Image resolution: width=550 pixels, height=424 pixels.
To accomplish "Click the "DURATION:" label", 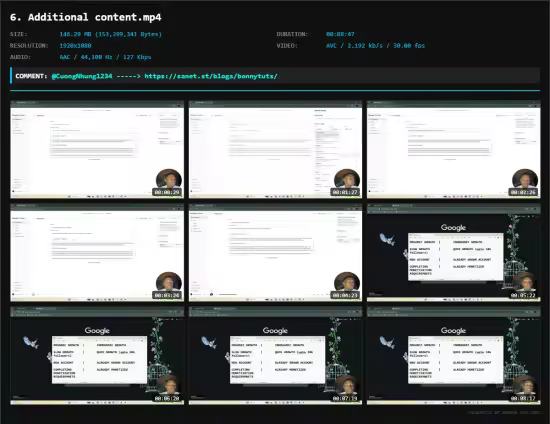I will 292,34.
